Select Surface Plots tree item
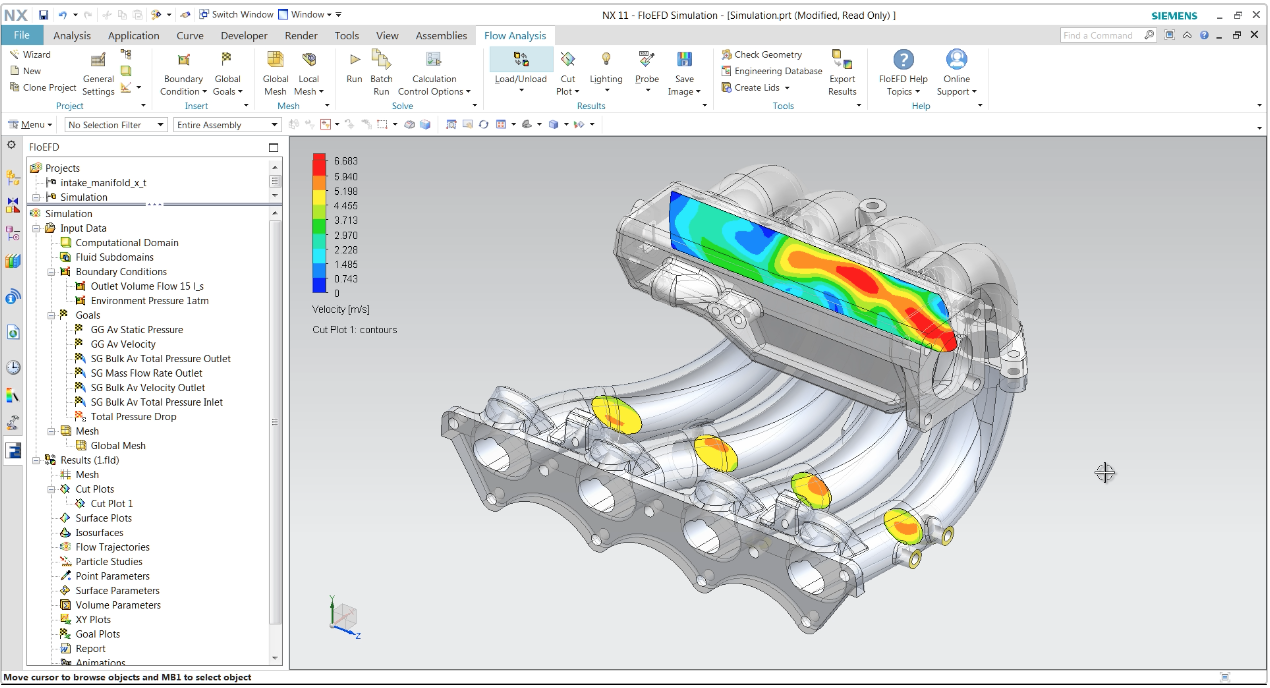1270x688 pixels. 103,518
